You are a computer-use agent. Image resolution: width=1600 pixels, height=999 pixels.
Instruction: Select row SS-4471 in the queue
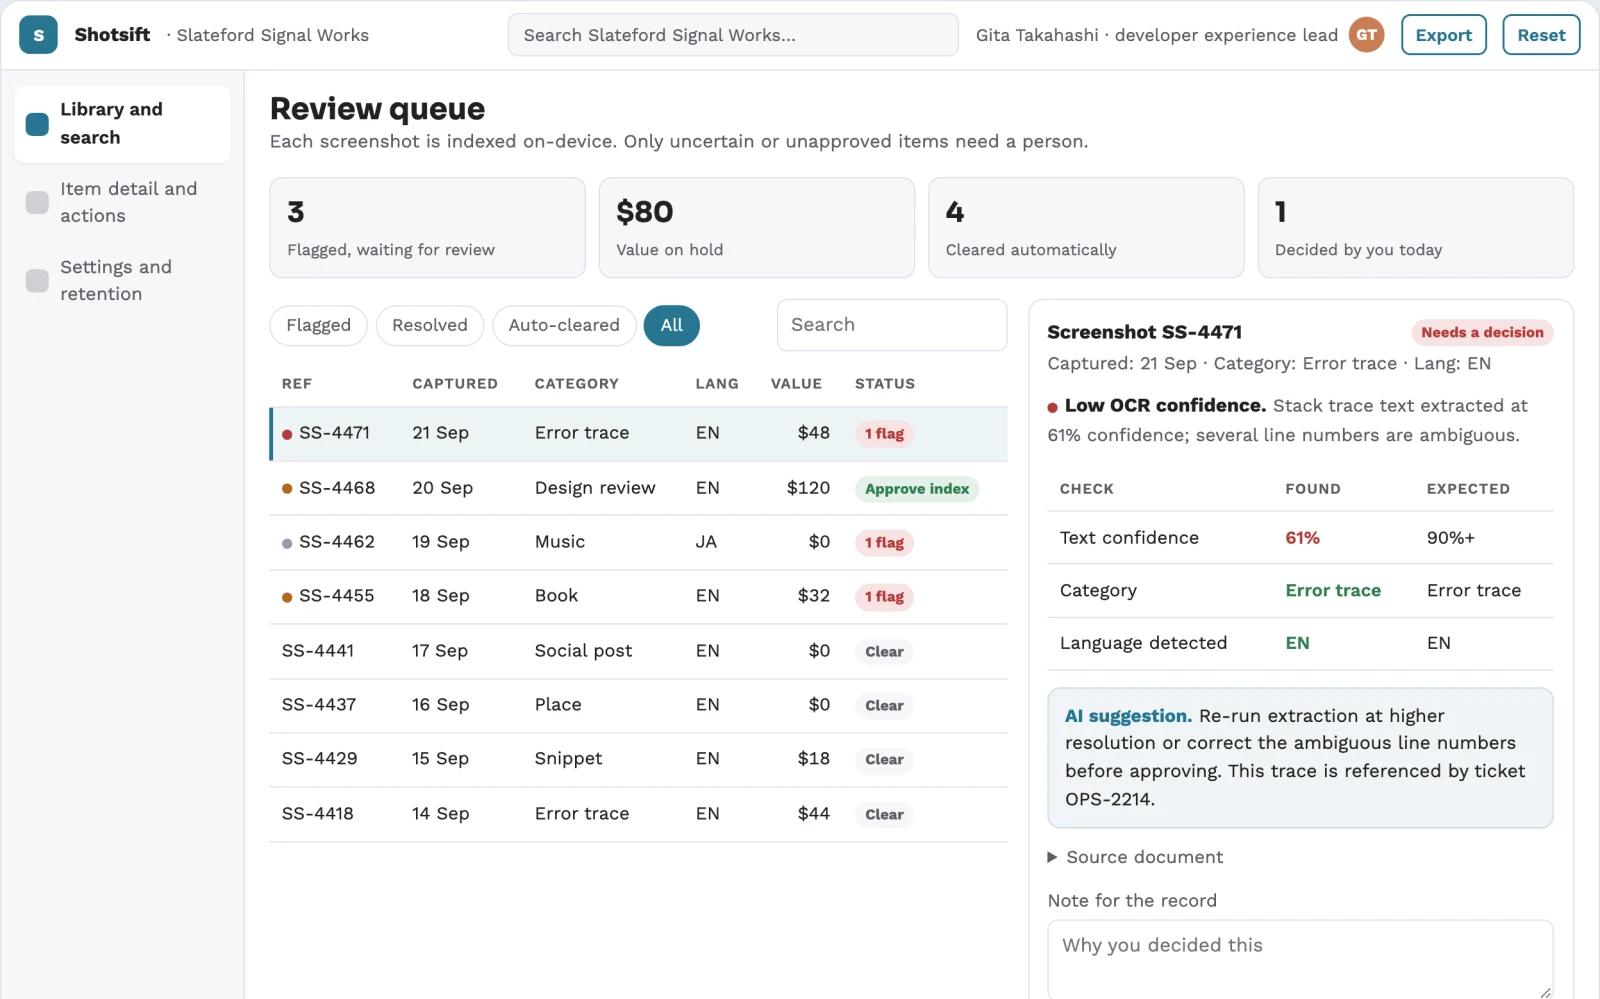click(639, 434)
